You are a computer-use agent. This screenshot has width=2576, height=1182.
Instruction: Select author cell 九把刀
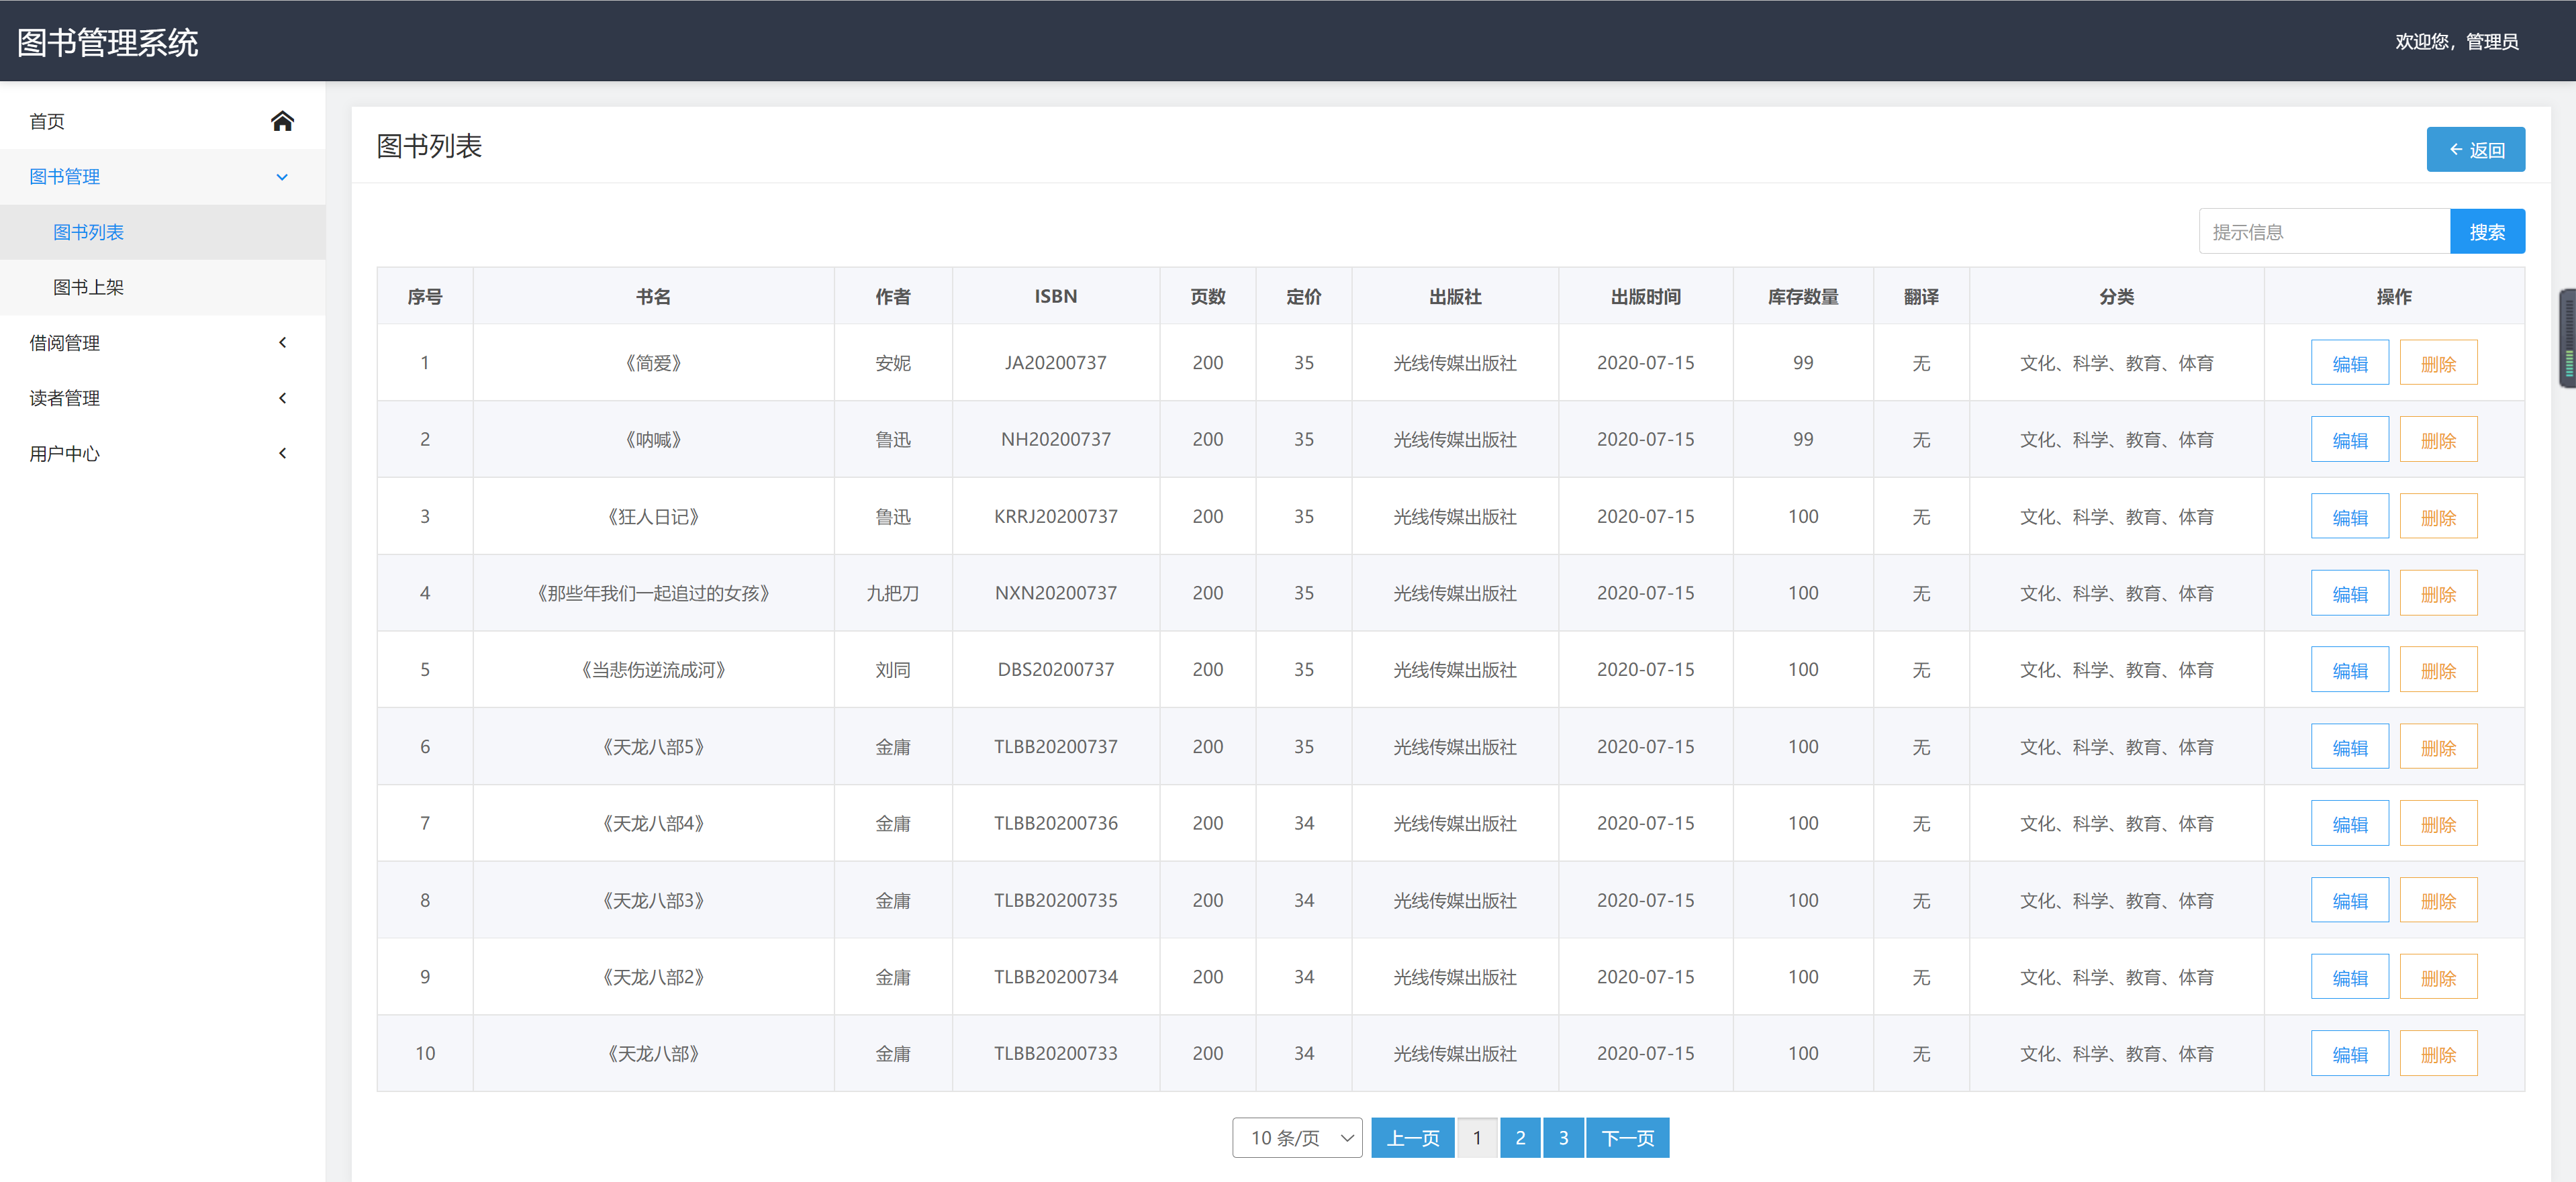tap(892, 594)
